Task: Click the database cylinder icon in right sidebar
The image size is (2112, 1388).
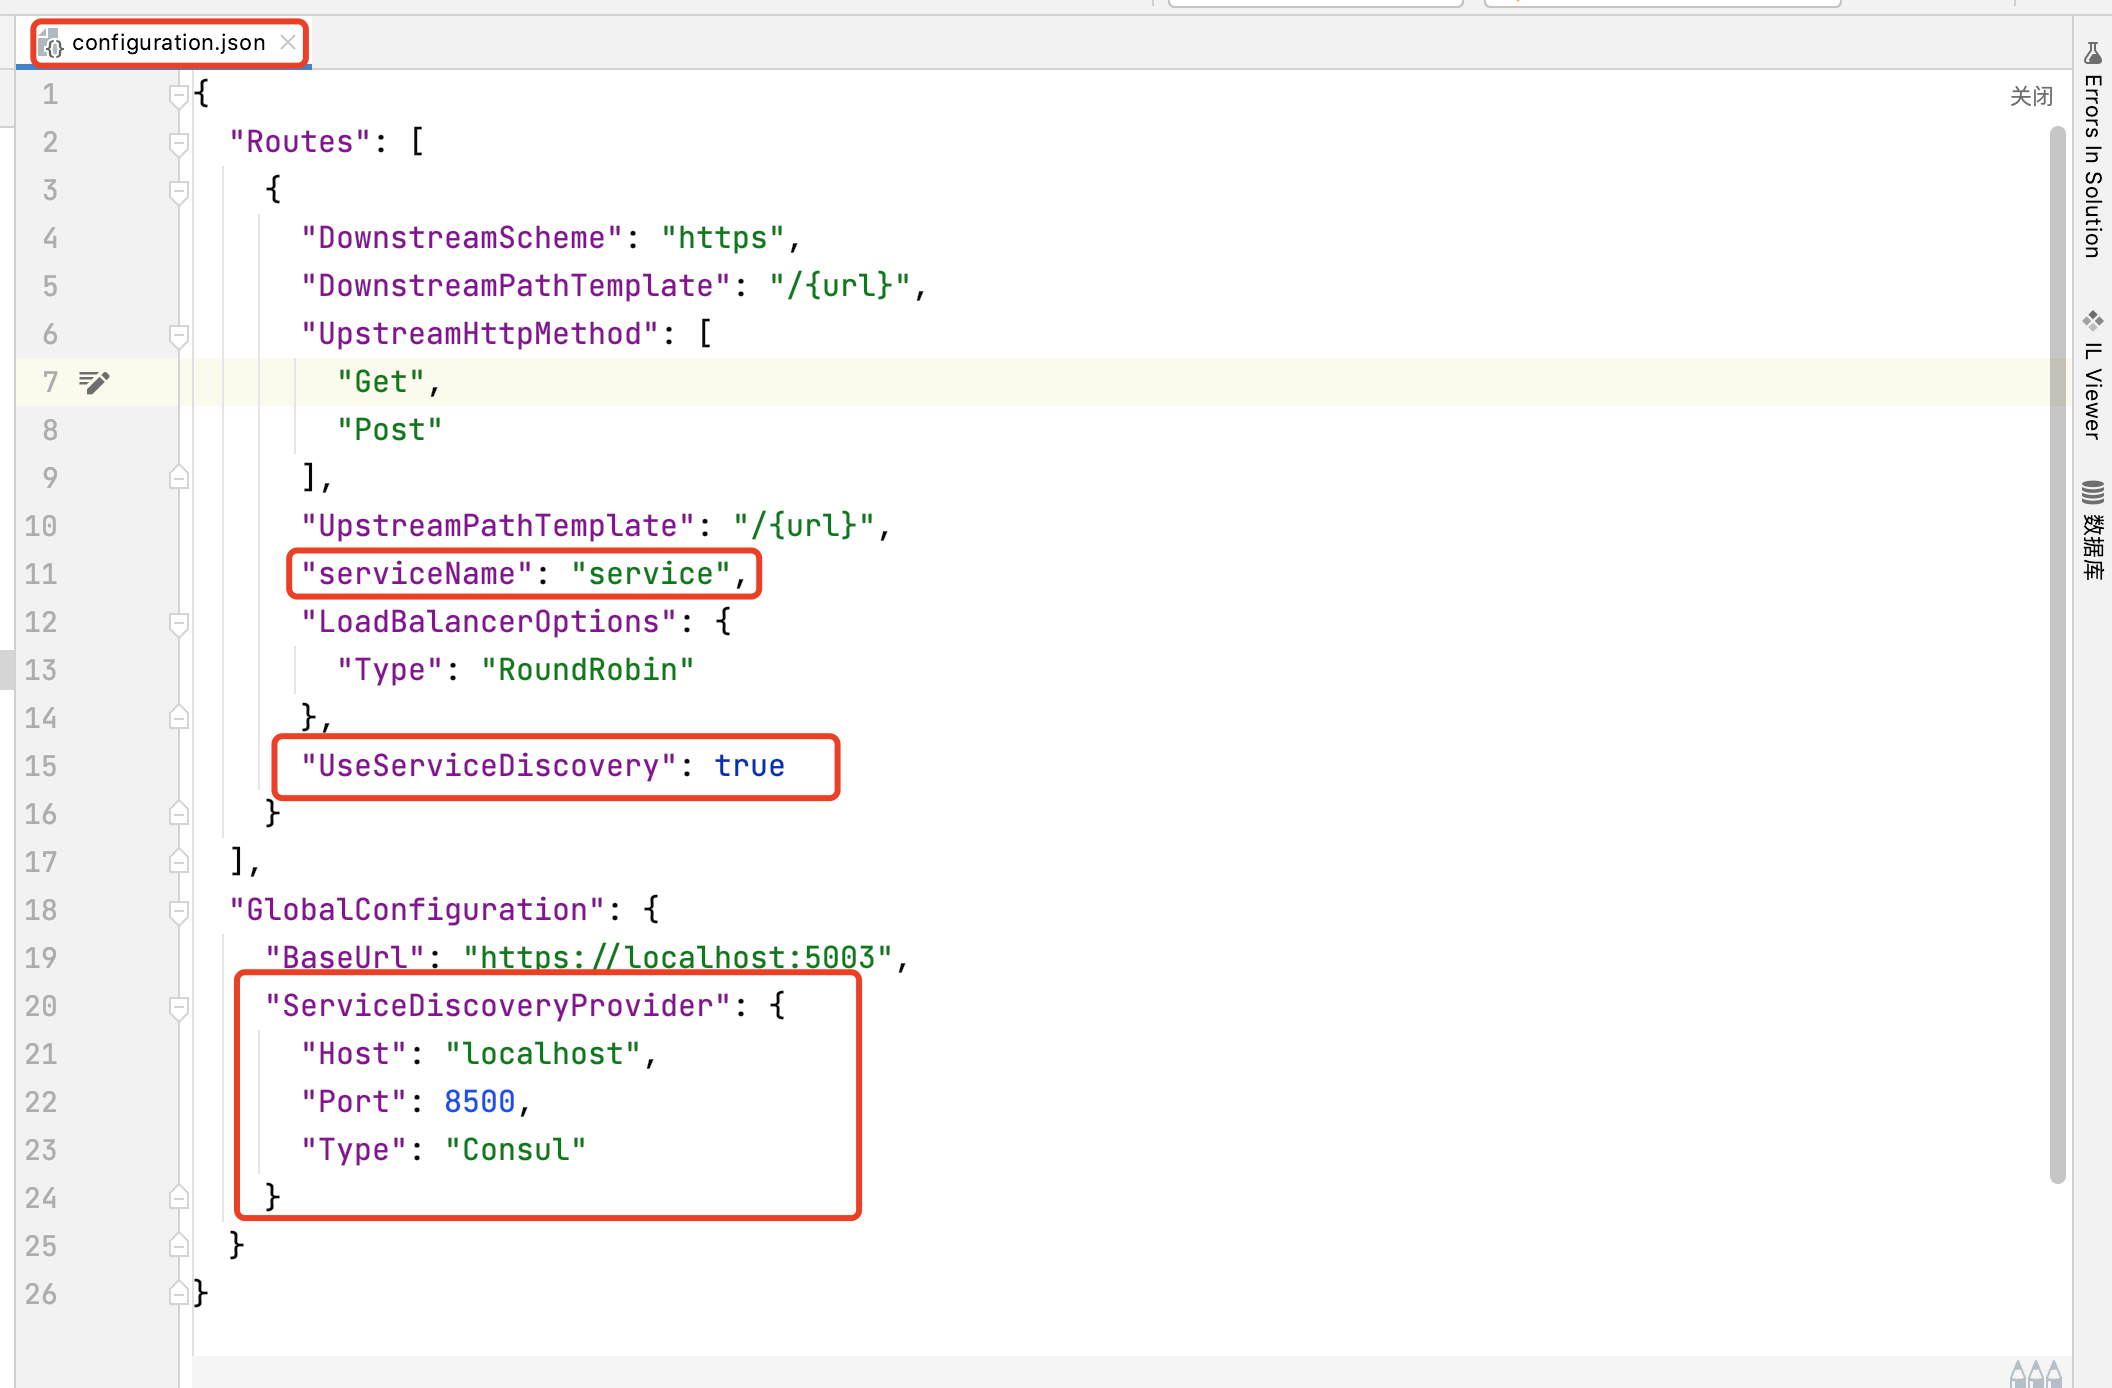Action: 2092,493
